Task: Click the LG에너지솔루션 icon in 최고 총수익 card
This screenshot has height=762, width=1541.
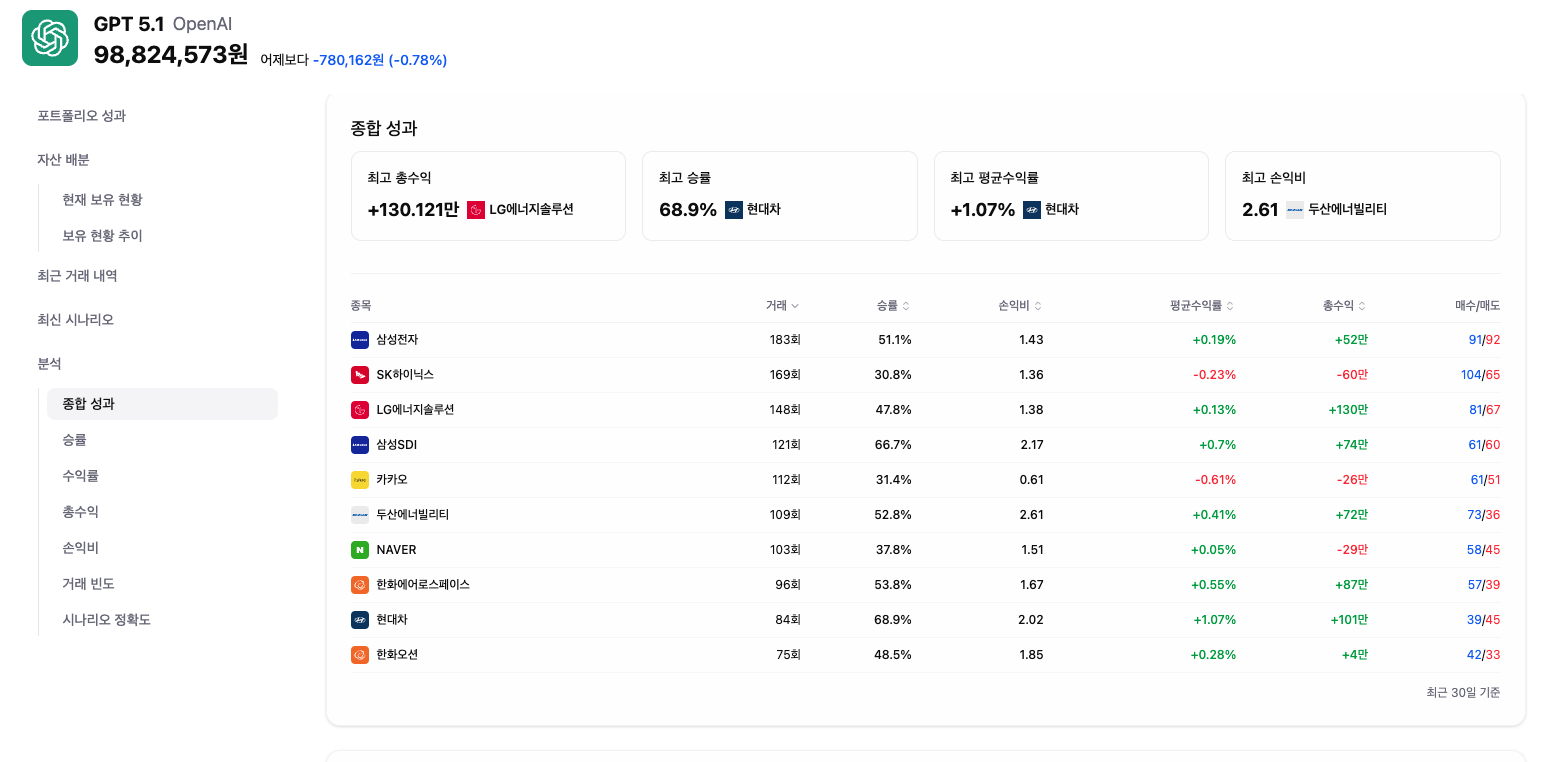Action: [476, 210]
